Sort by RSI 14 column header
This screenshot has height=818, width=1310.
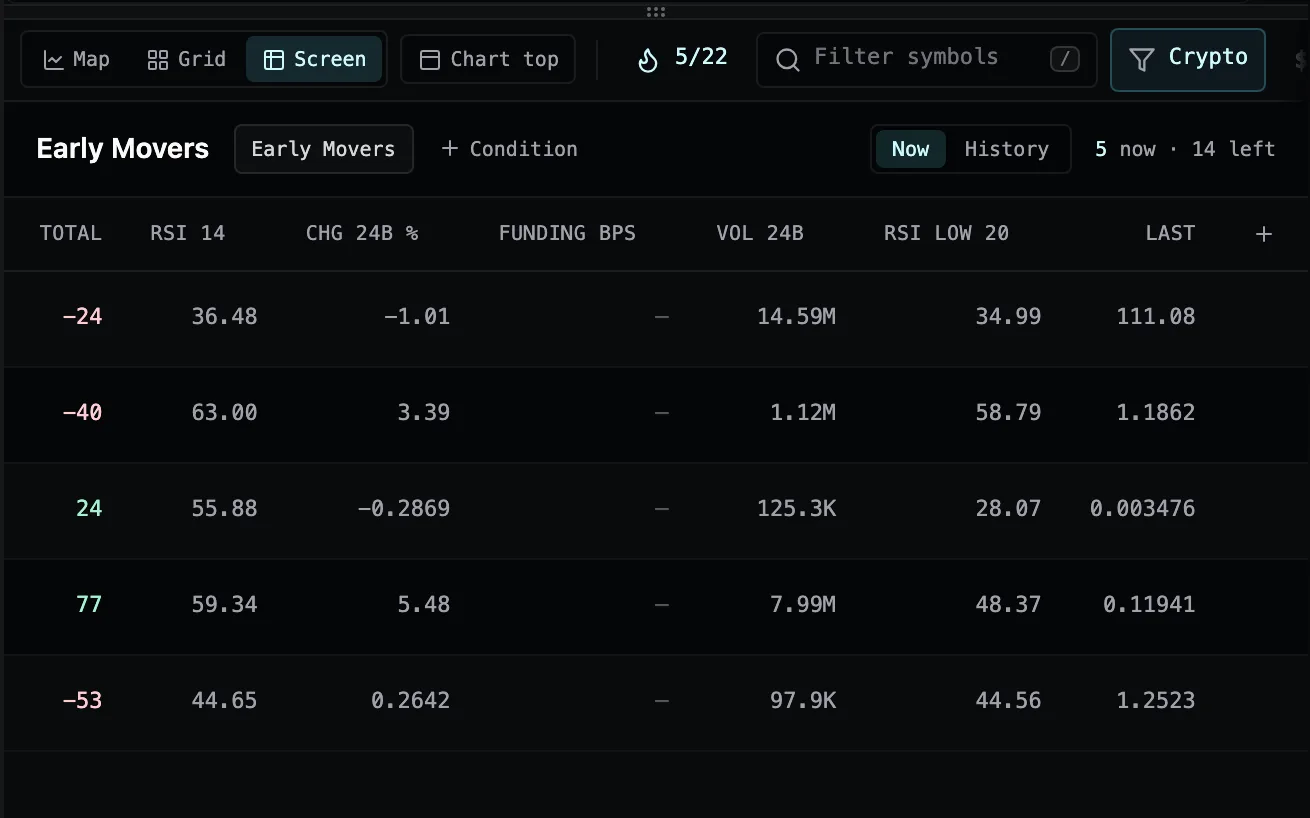click(188, 233)
